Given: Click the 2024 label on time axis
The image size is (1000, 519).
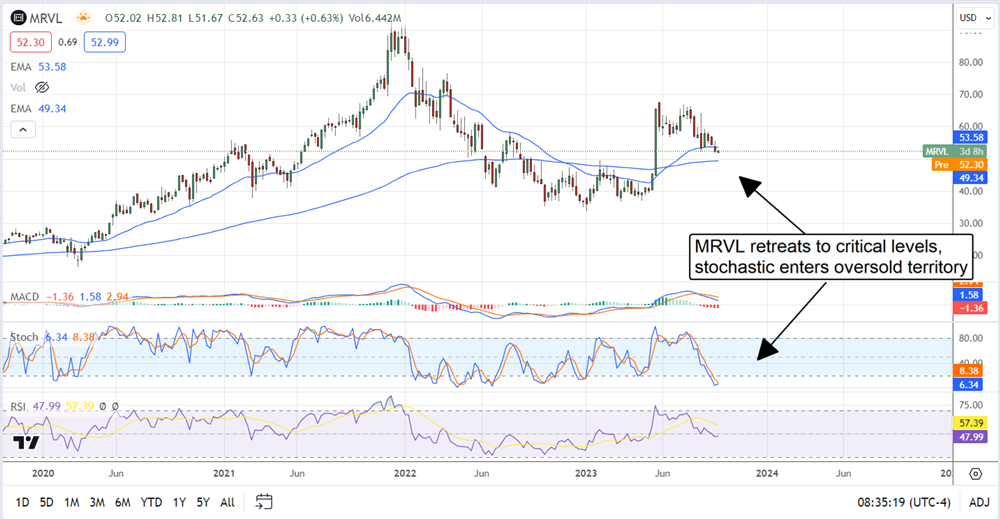Looking at the screenshot, I should click(767, 473).
